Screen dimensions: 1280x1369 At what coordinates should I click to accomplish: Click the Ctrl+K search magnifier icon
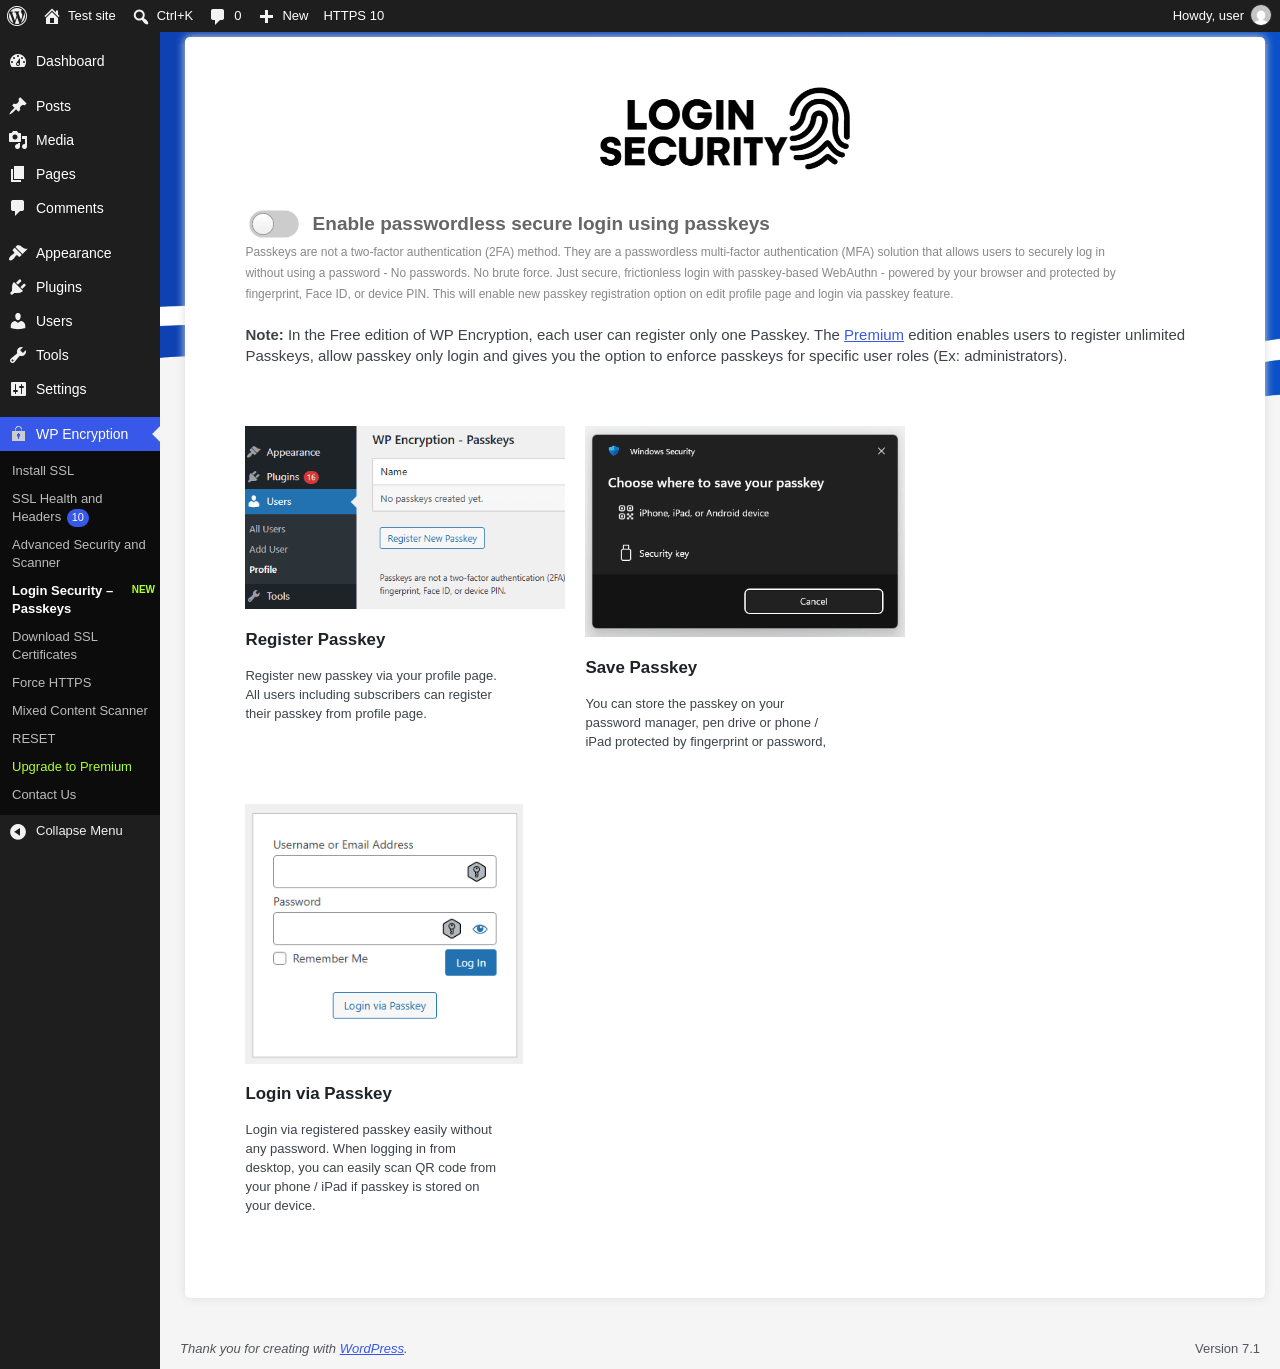[x=141, y=16]
